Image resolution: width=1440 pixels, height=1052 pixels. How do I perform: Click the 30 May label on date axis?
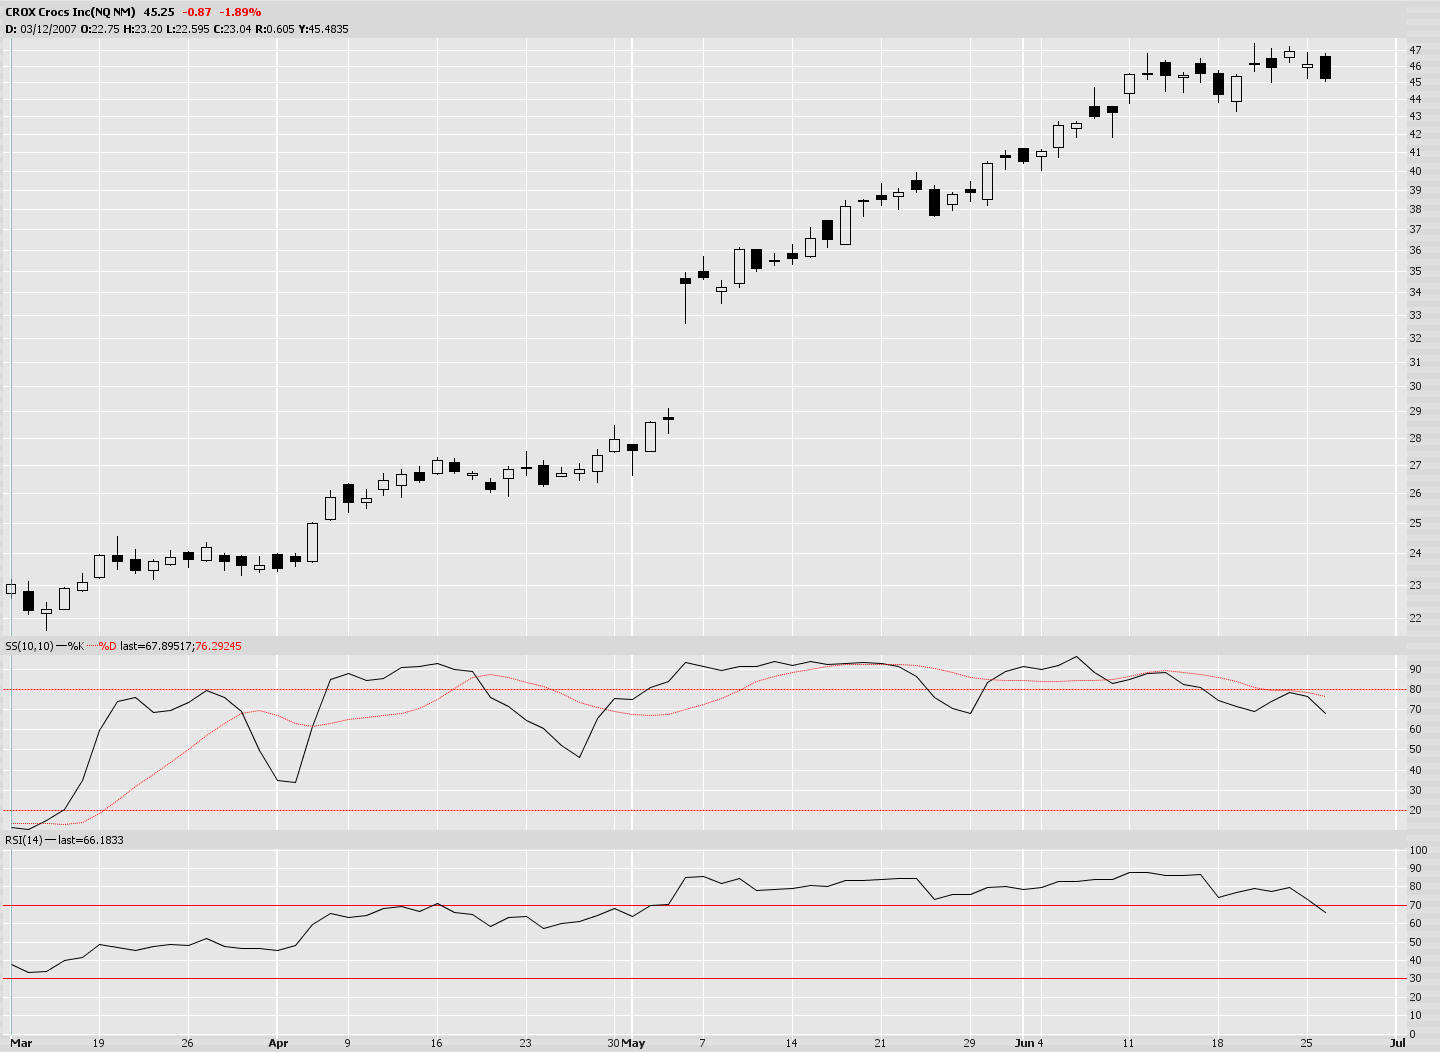point(626,1043)
